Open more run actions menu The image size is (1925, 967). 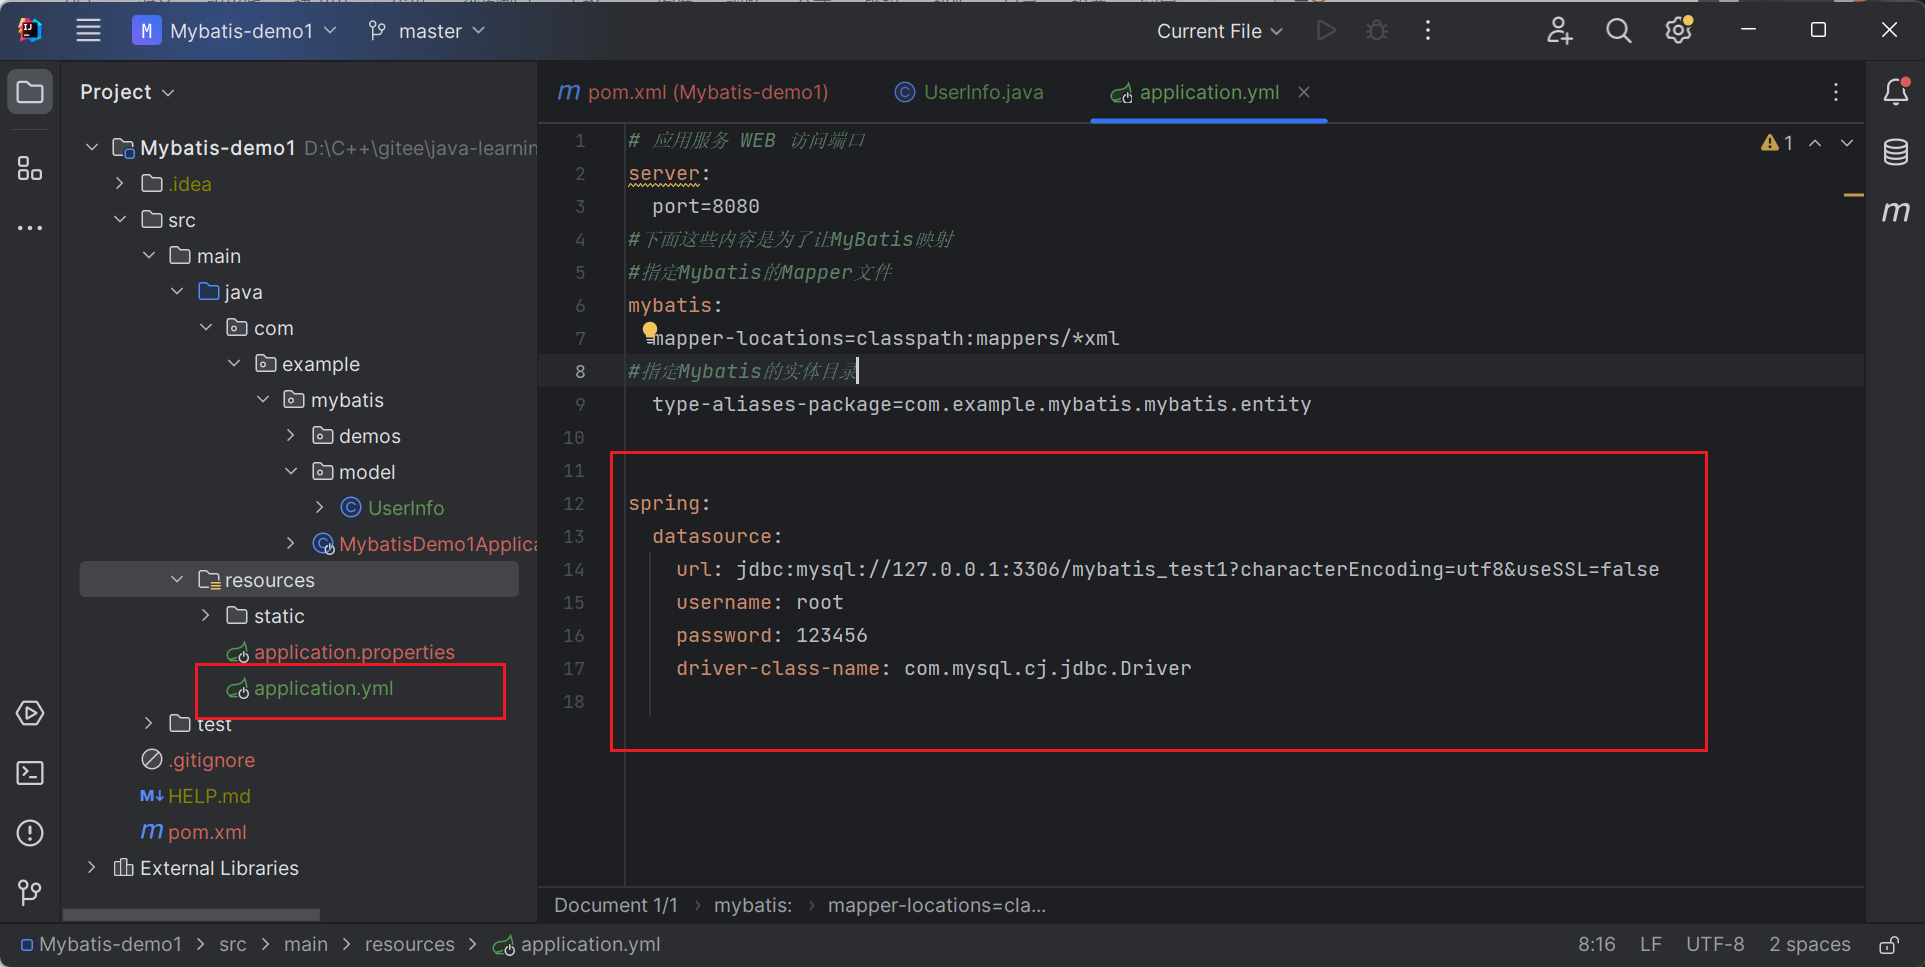coord(1428,31)
